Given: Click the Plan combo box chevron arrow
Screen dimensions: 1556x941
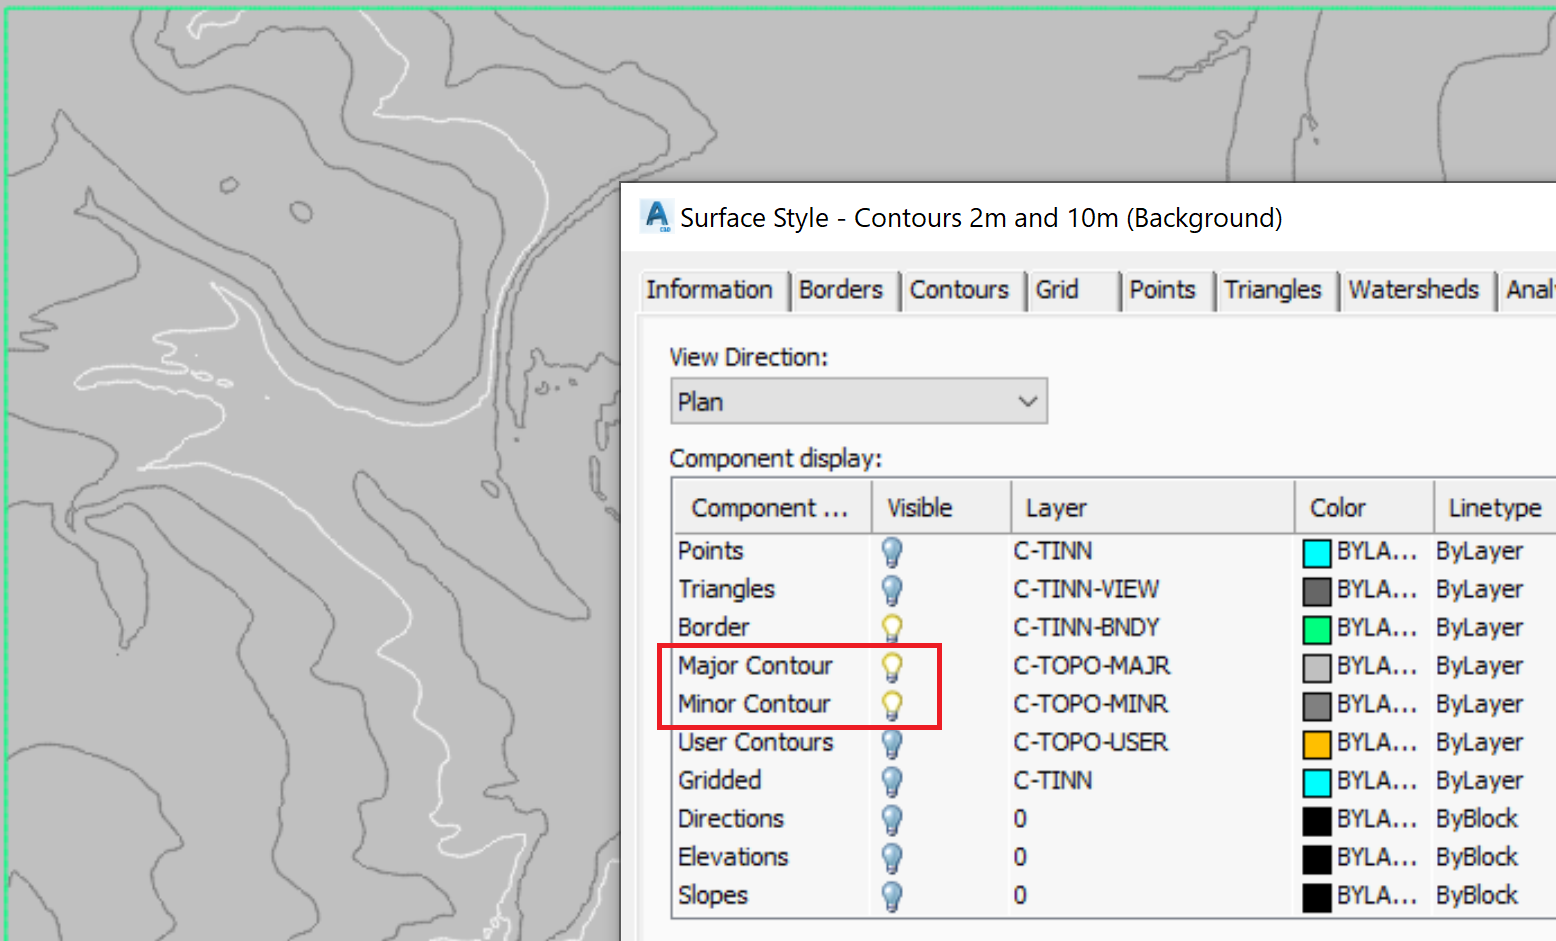Looking at the screenshot, I should pos(1028,401).
